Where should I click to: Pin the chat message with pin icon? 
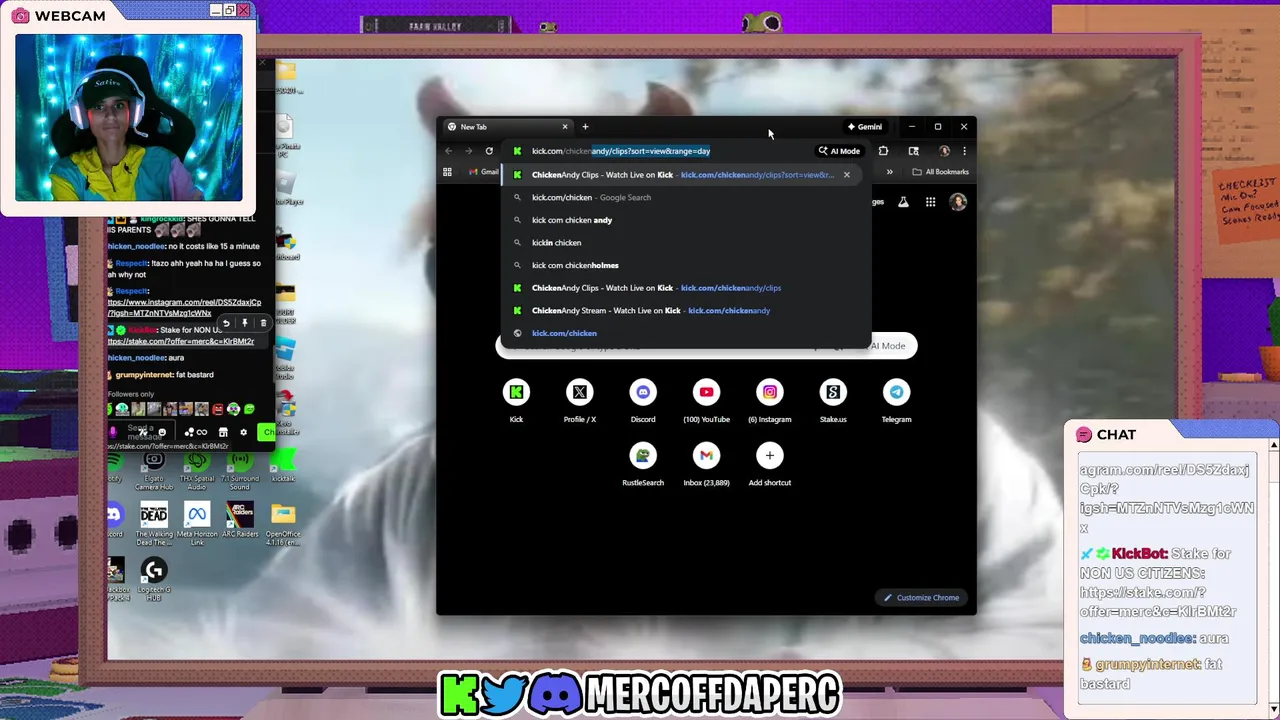[244, 323]
